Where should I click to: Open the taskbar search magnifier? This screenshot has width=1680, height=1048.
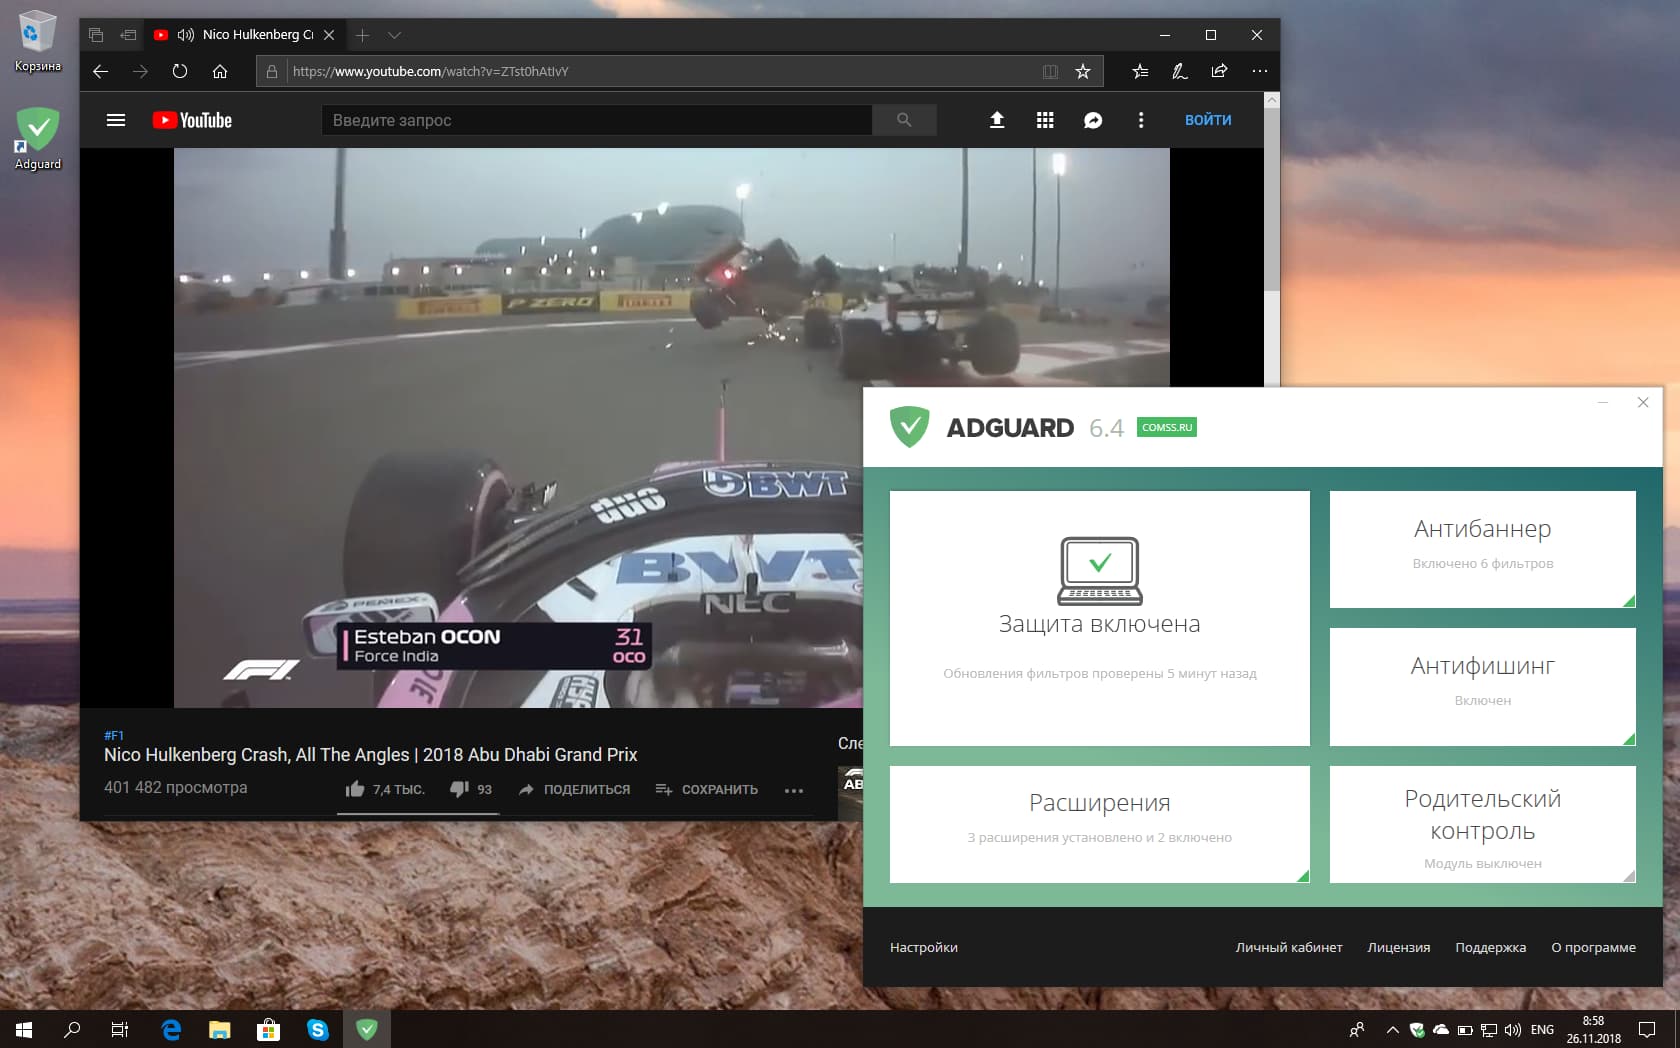72,1029
